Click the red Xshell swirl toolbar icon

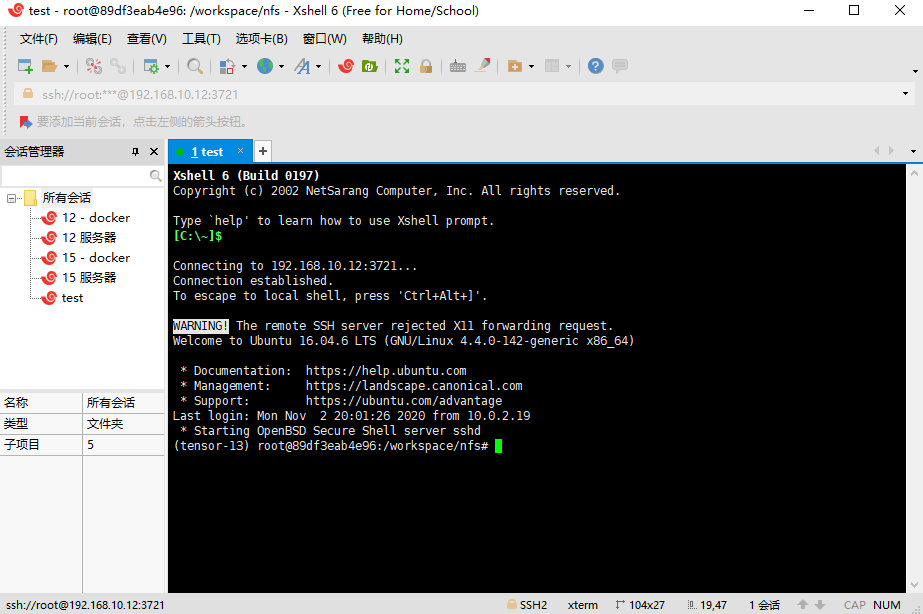tap(346, 66)
